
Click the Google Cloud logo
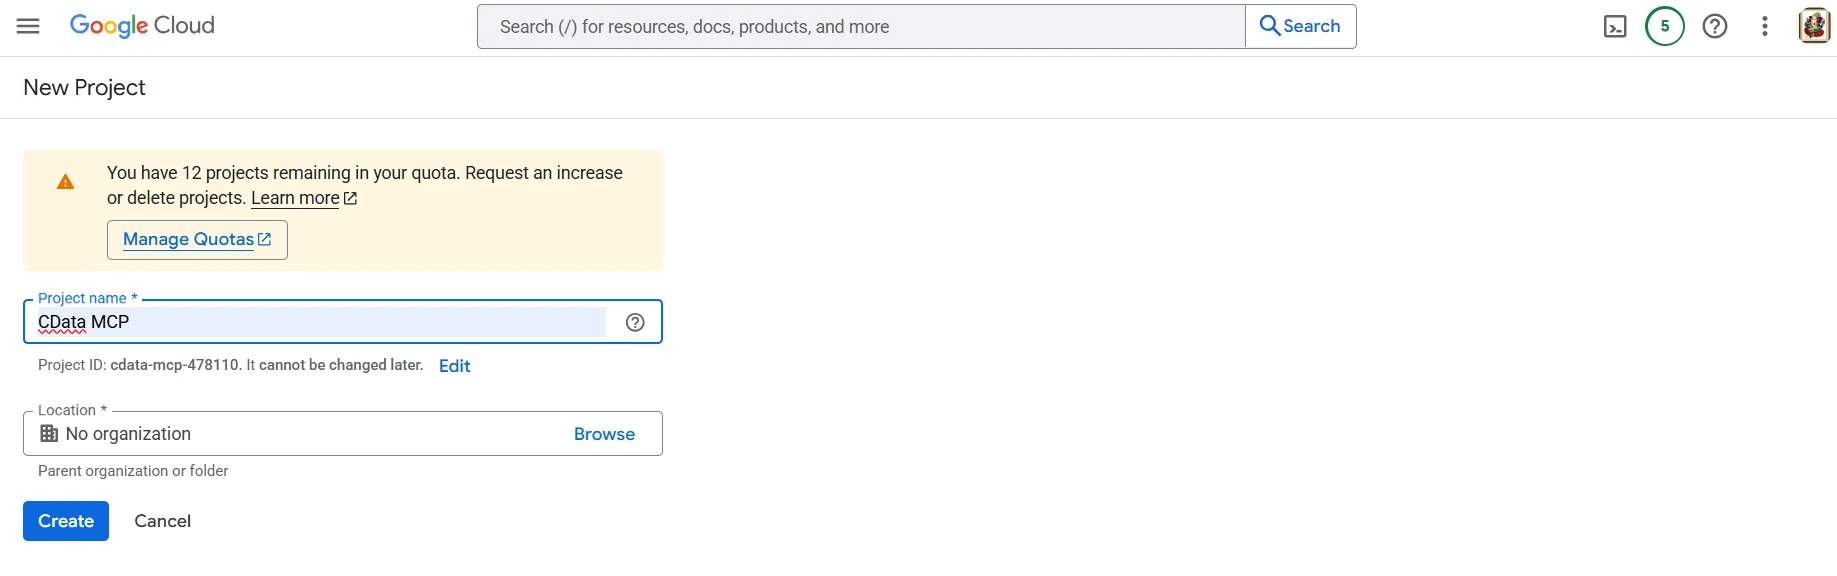(142, 26)
